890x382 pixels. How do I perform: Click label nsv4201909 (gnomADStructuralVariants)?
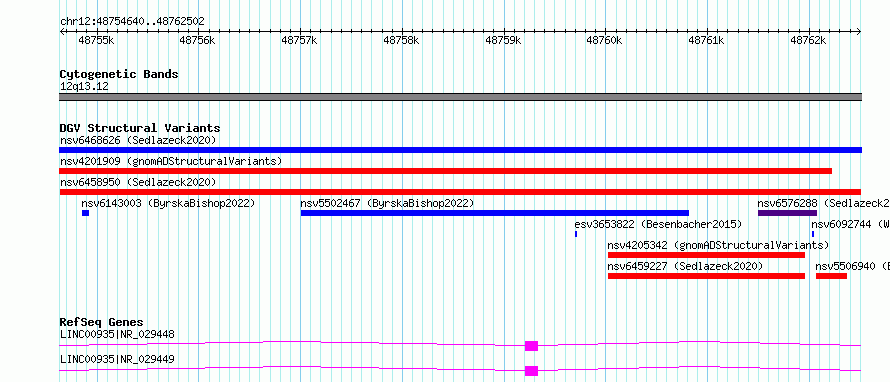[x=171, y=161]
